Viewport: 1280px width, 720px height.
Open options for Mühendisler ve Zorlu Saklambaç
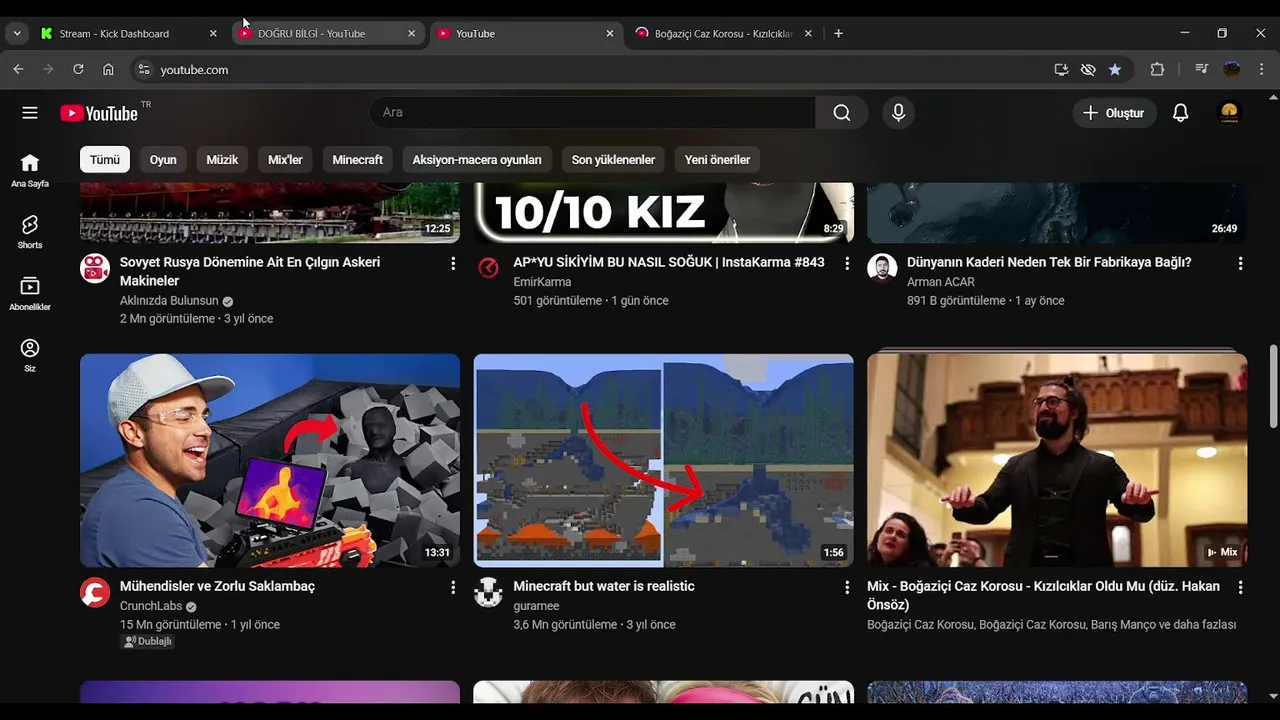453,587
